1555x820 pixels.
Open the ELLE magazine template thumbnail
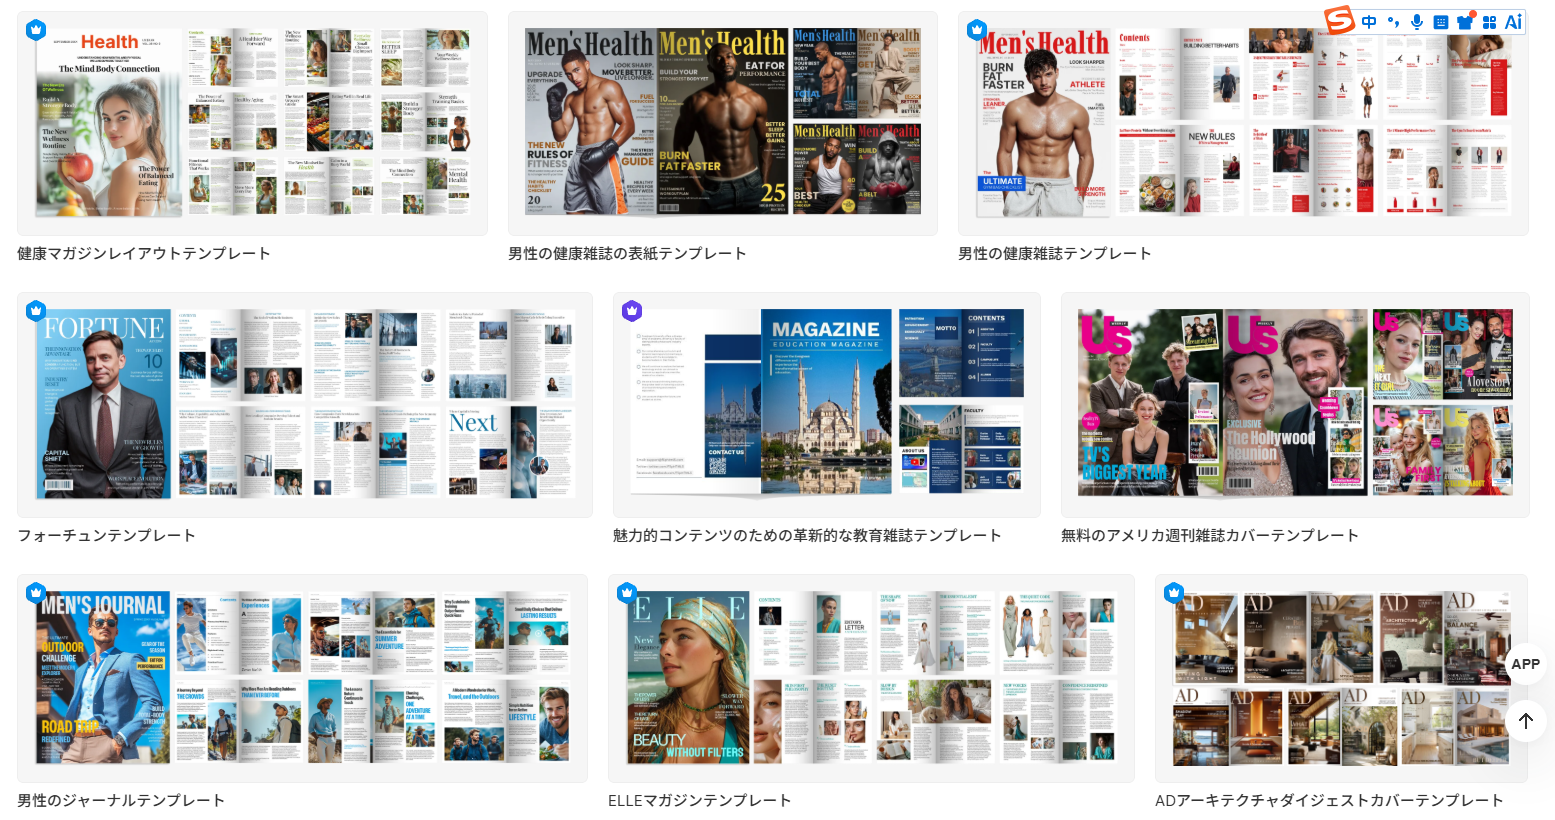point(871,678)
